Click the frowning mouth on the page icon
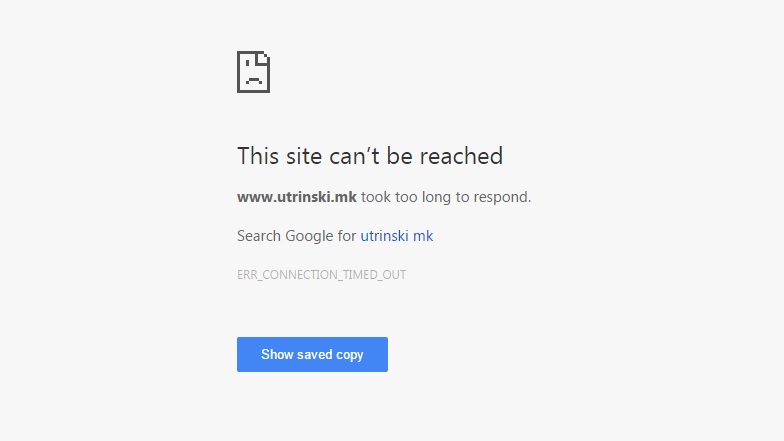The image size is (784, 441). point(254,80)
